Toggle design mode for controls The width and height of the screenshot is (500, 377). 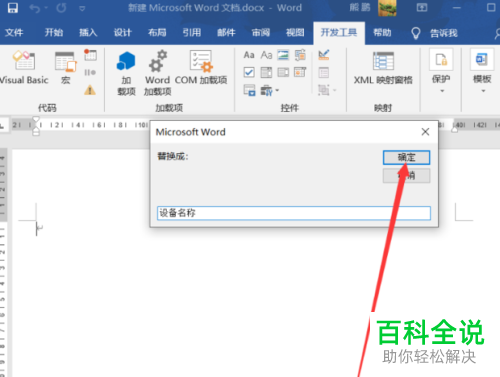pyautogui.click(x=324, y=55)
